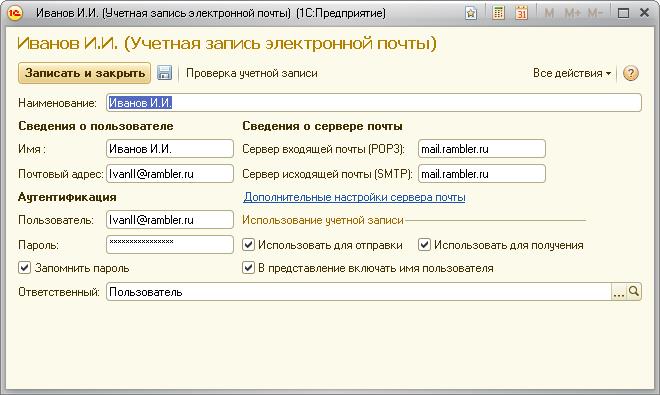This screenshot has height=395, width=660.
Task: Click the Наименование input field
Action: pos(374,103)
